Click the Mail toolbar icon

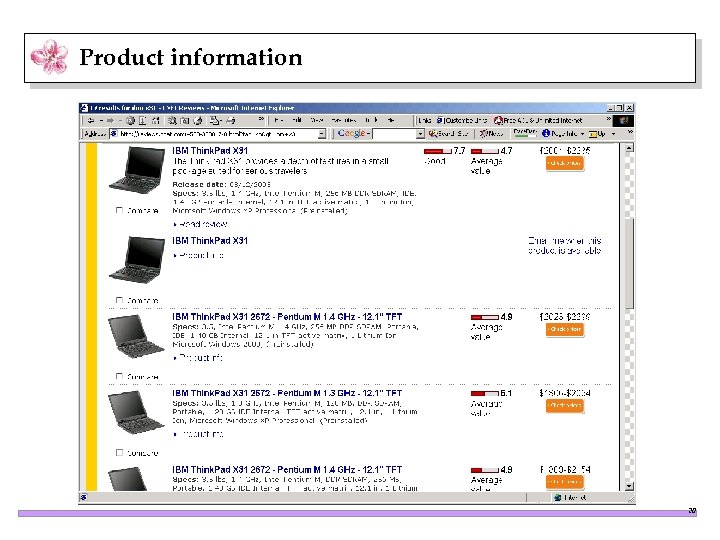point(214,121)
